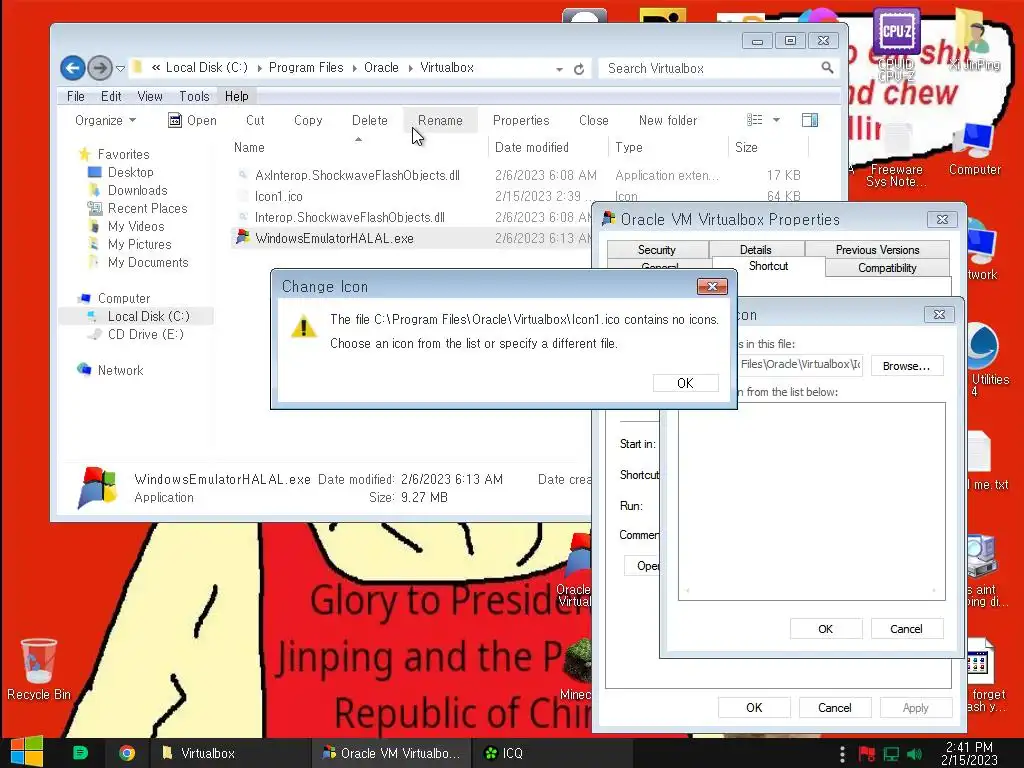1024x768 pixels.
Task: Click the Forward arrow in Explorer
Action: tap(99, 67)
